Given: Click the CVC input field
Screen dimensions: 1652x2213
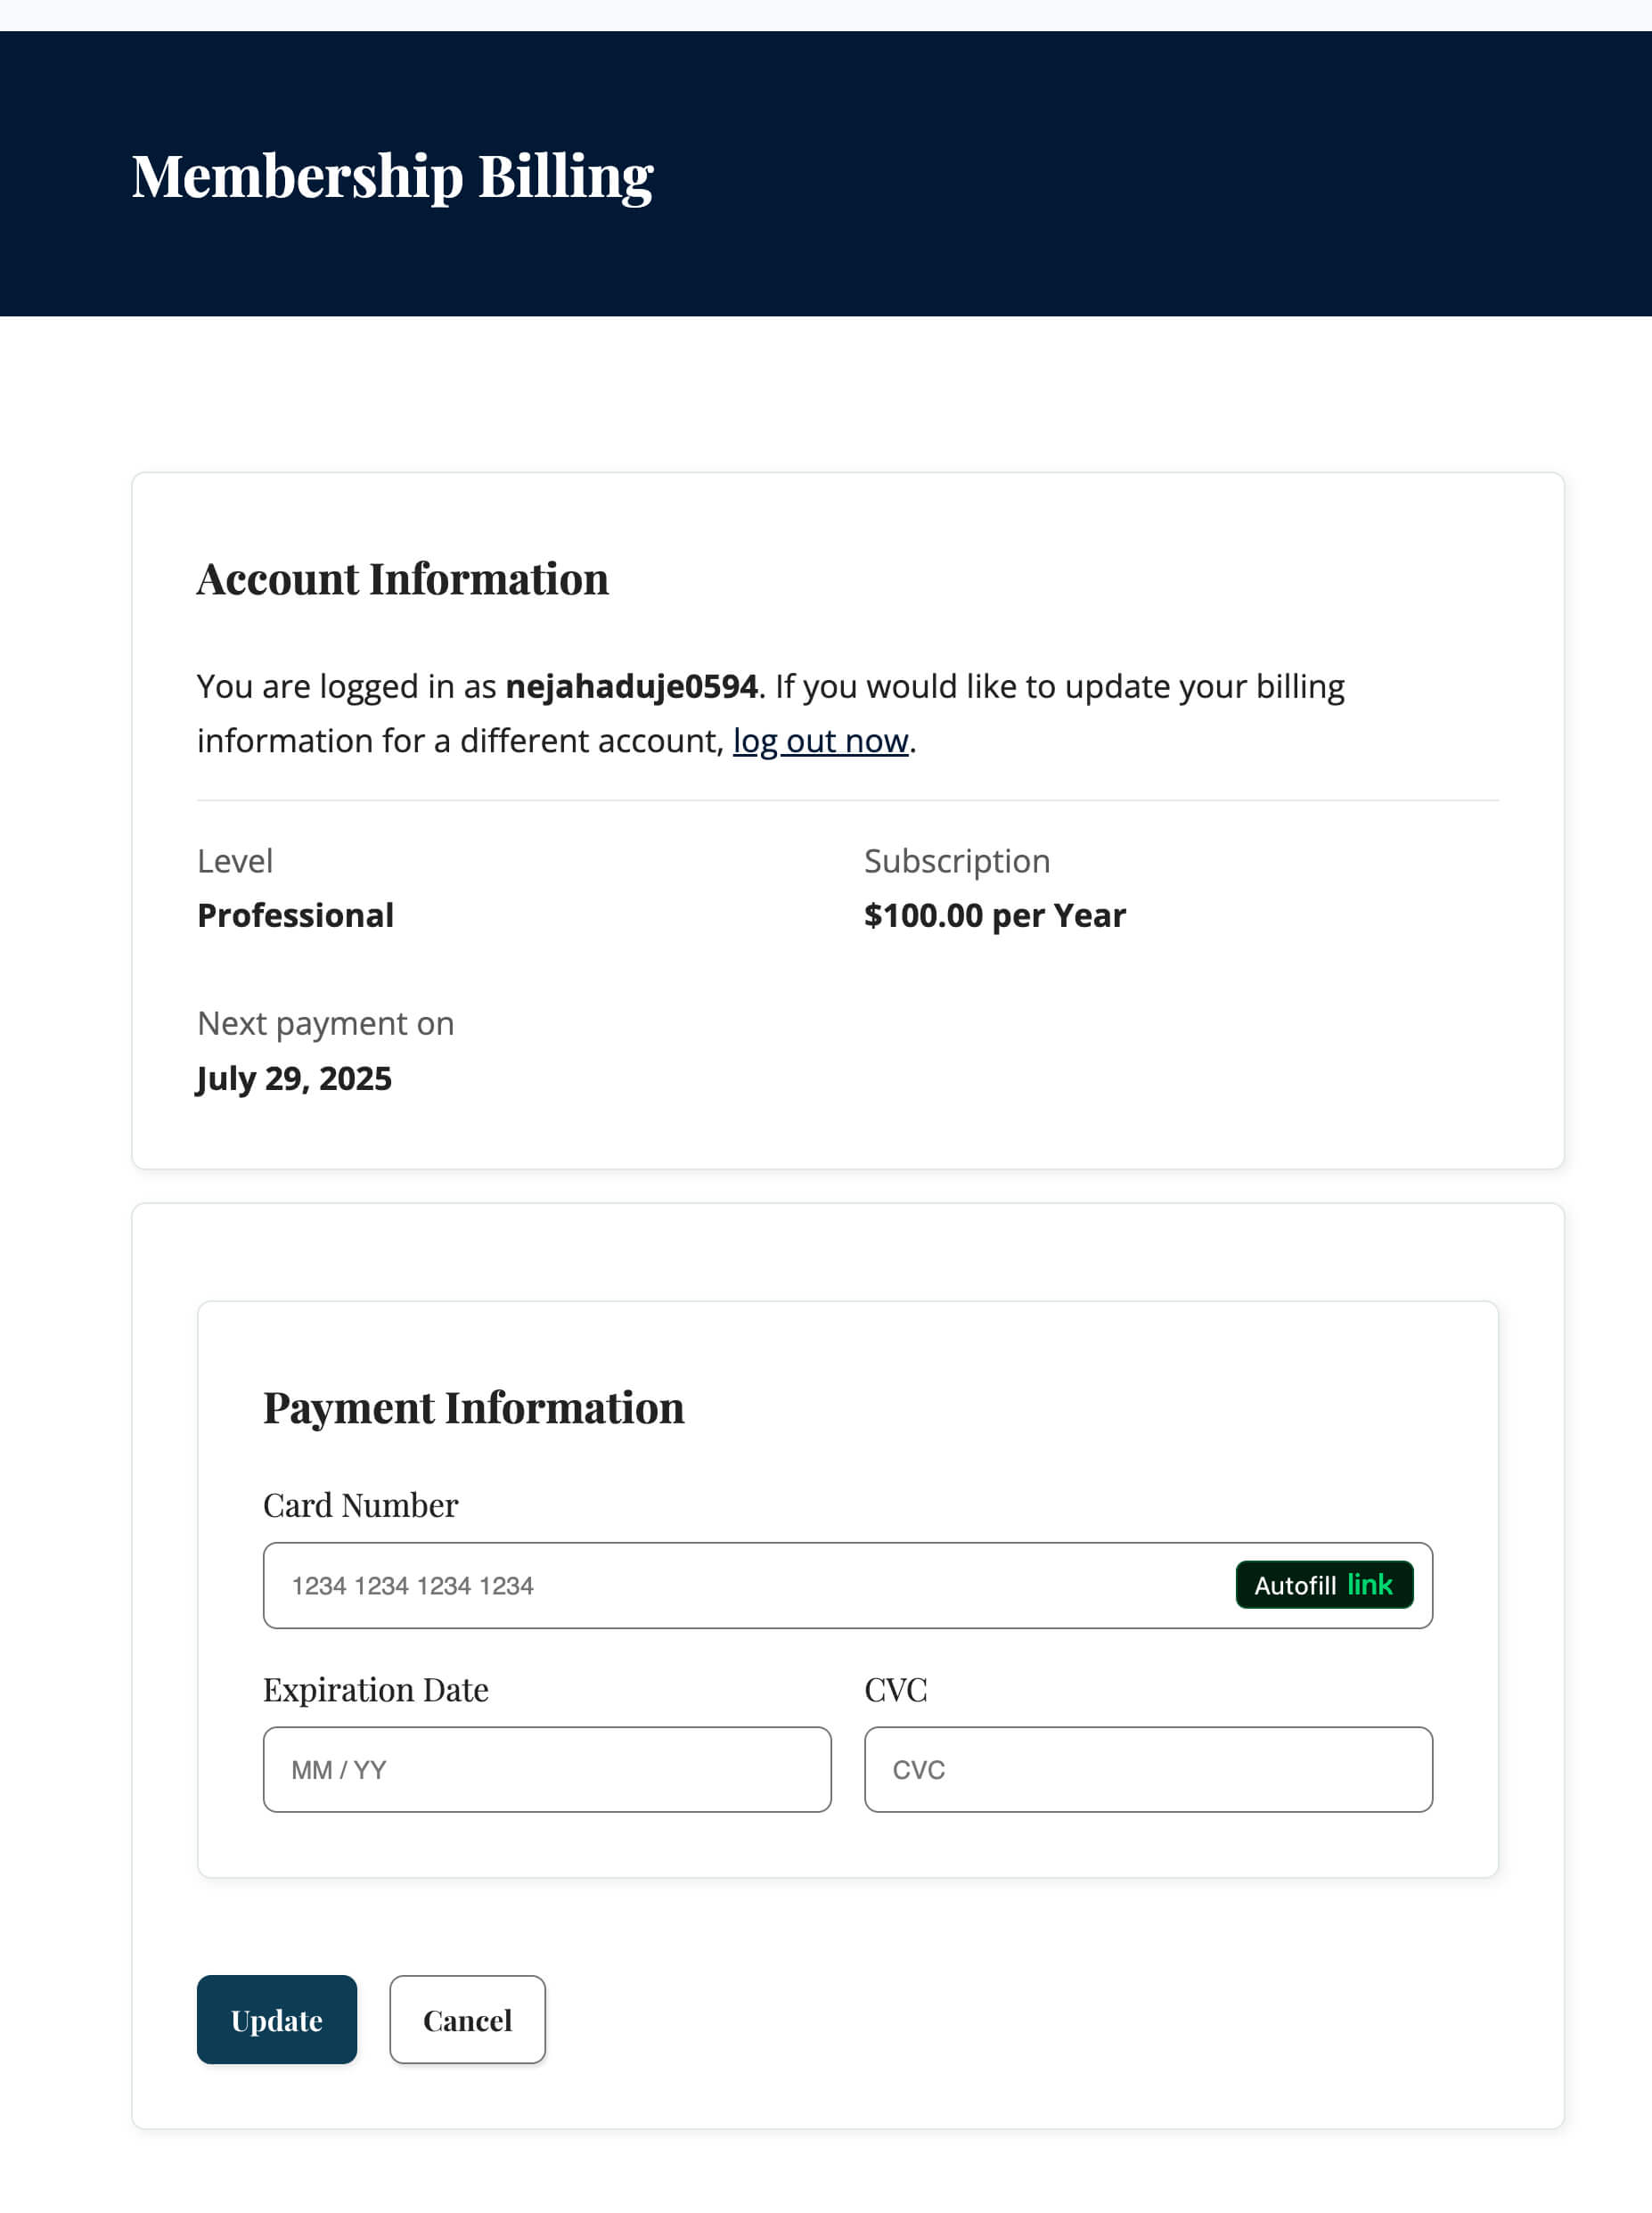Looking at the screenshot, I should pos(1148,1769).
